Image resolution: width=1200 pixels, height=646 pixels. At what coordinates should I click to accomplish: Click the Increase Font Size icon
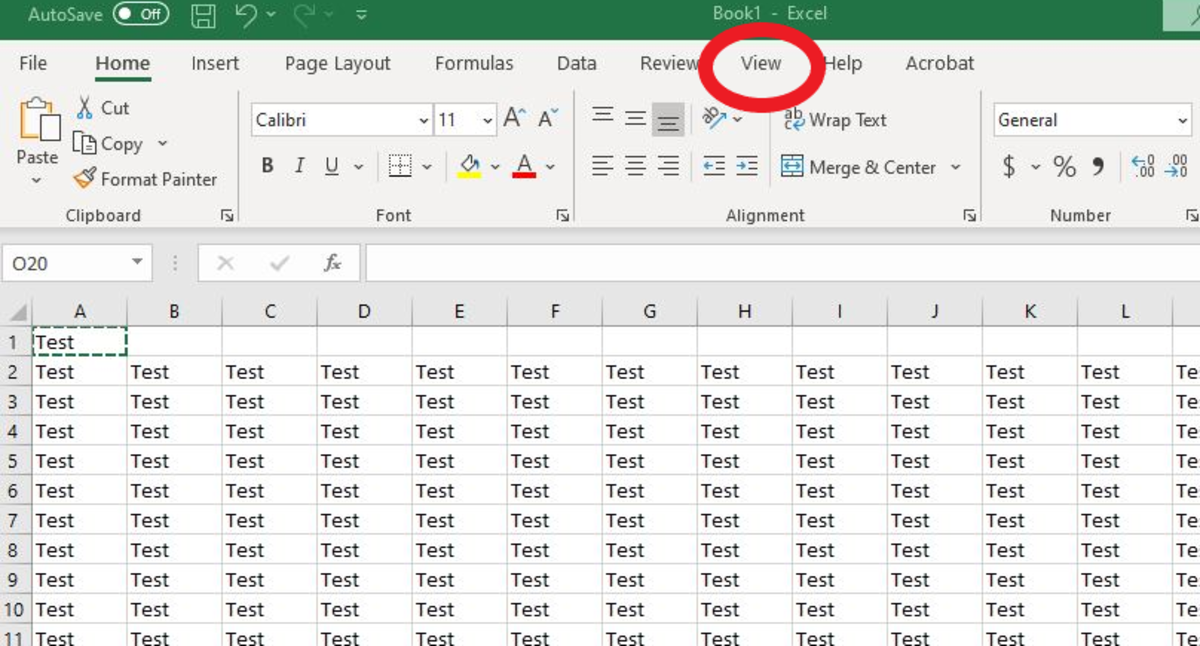514,120
